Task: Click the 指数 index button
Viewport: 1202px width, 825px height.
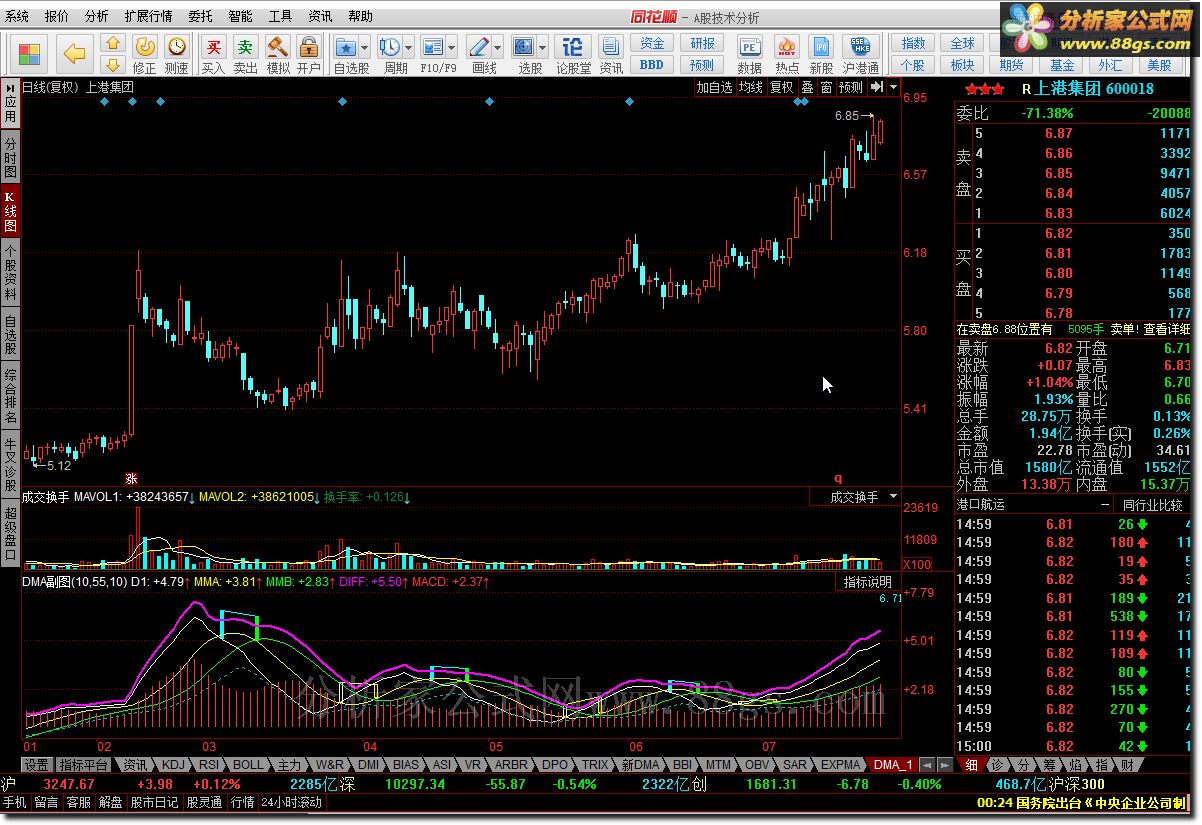Action: (913, 43)
